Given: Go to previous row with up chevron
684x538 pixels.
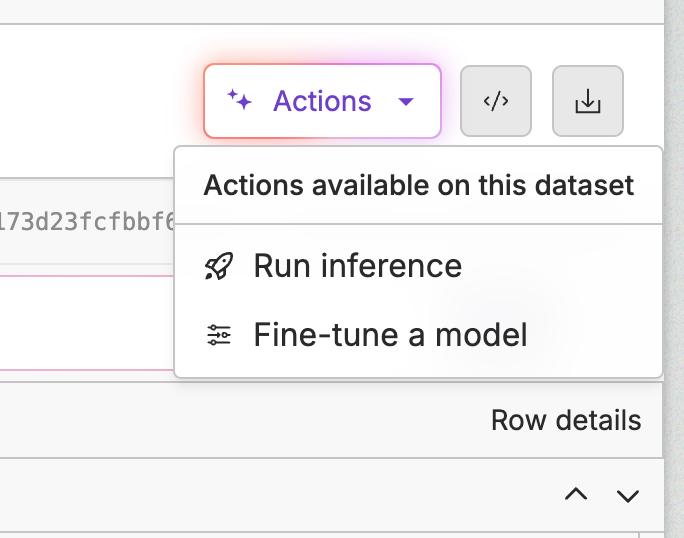Looking at the screenshot, I should (575, 494).
